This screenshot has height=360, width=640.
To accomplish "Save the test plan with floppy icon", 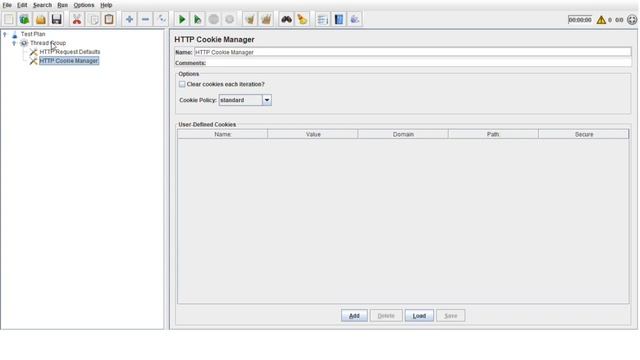I will pos(56,19).
